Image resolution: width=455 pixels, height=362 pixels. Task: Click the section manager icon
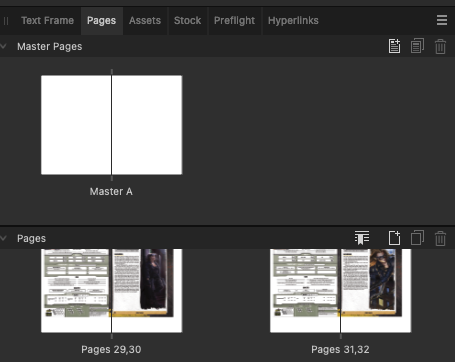pos(362,238)
